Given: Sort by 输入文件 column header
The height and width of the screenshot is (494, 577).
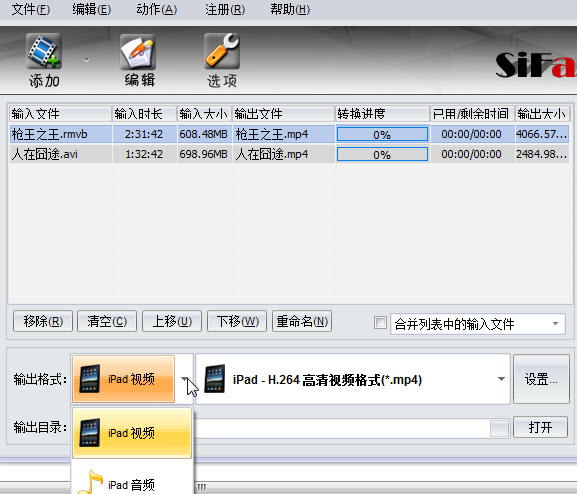Looking at the screenshot, I should point(60,114).
